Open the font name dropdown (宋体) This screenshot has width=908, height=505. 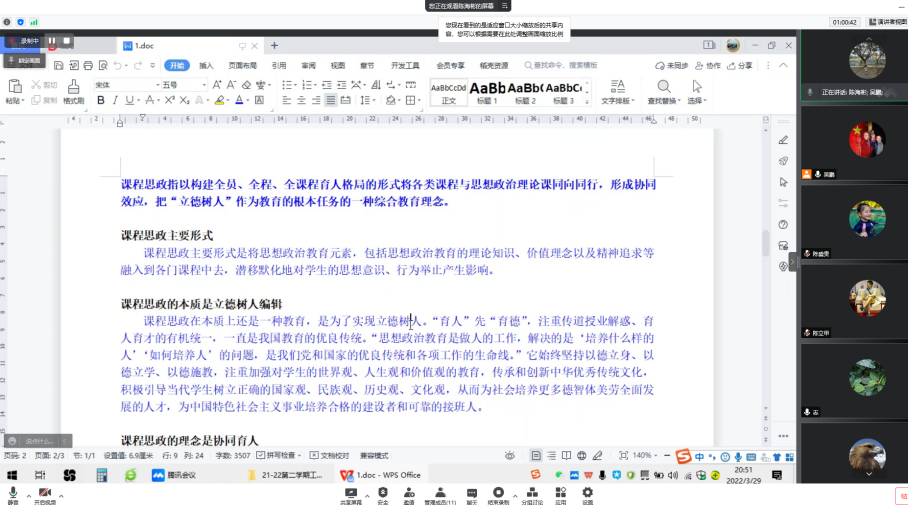[x=125, y=85]
